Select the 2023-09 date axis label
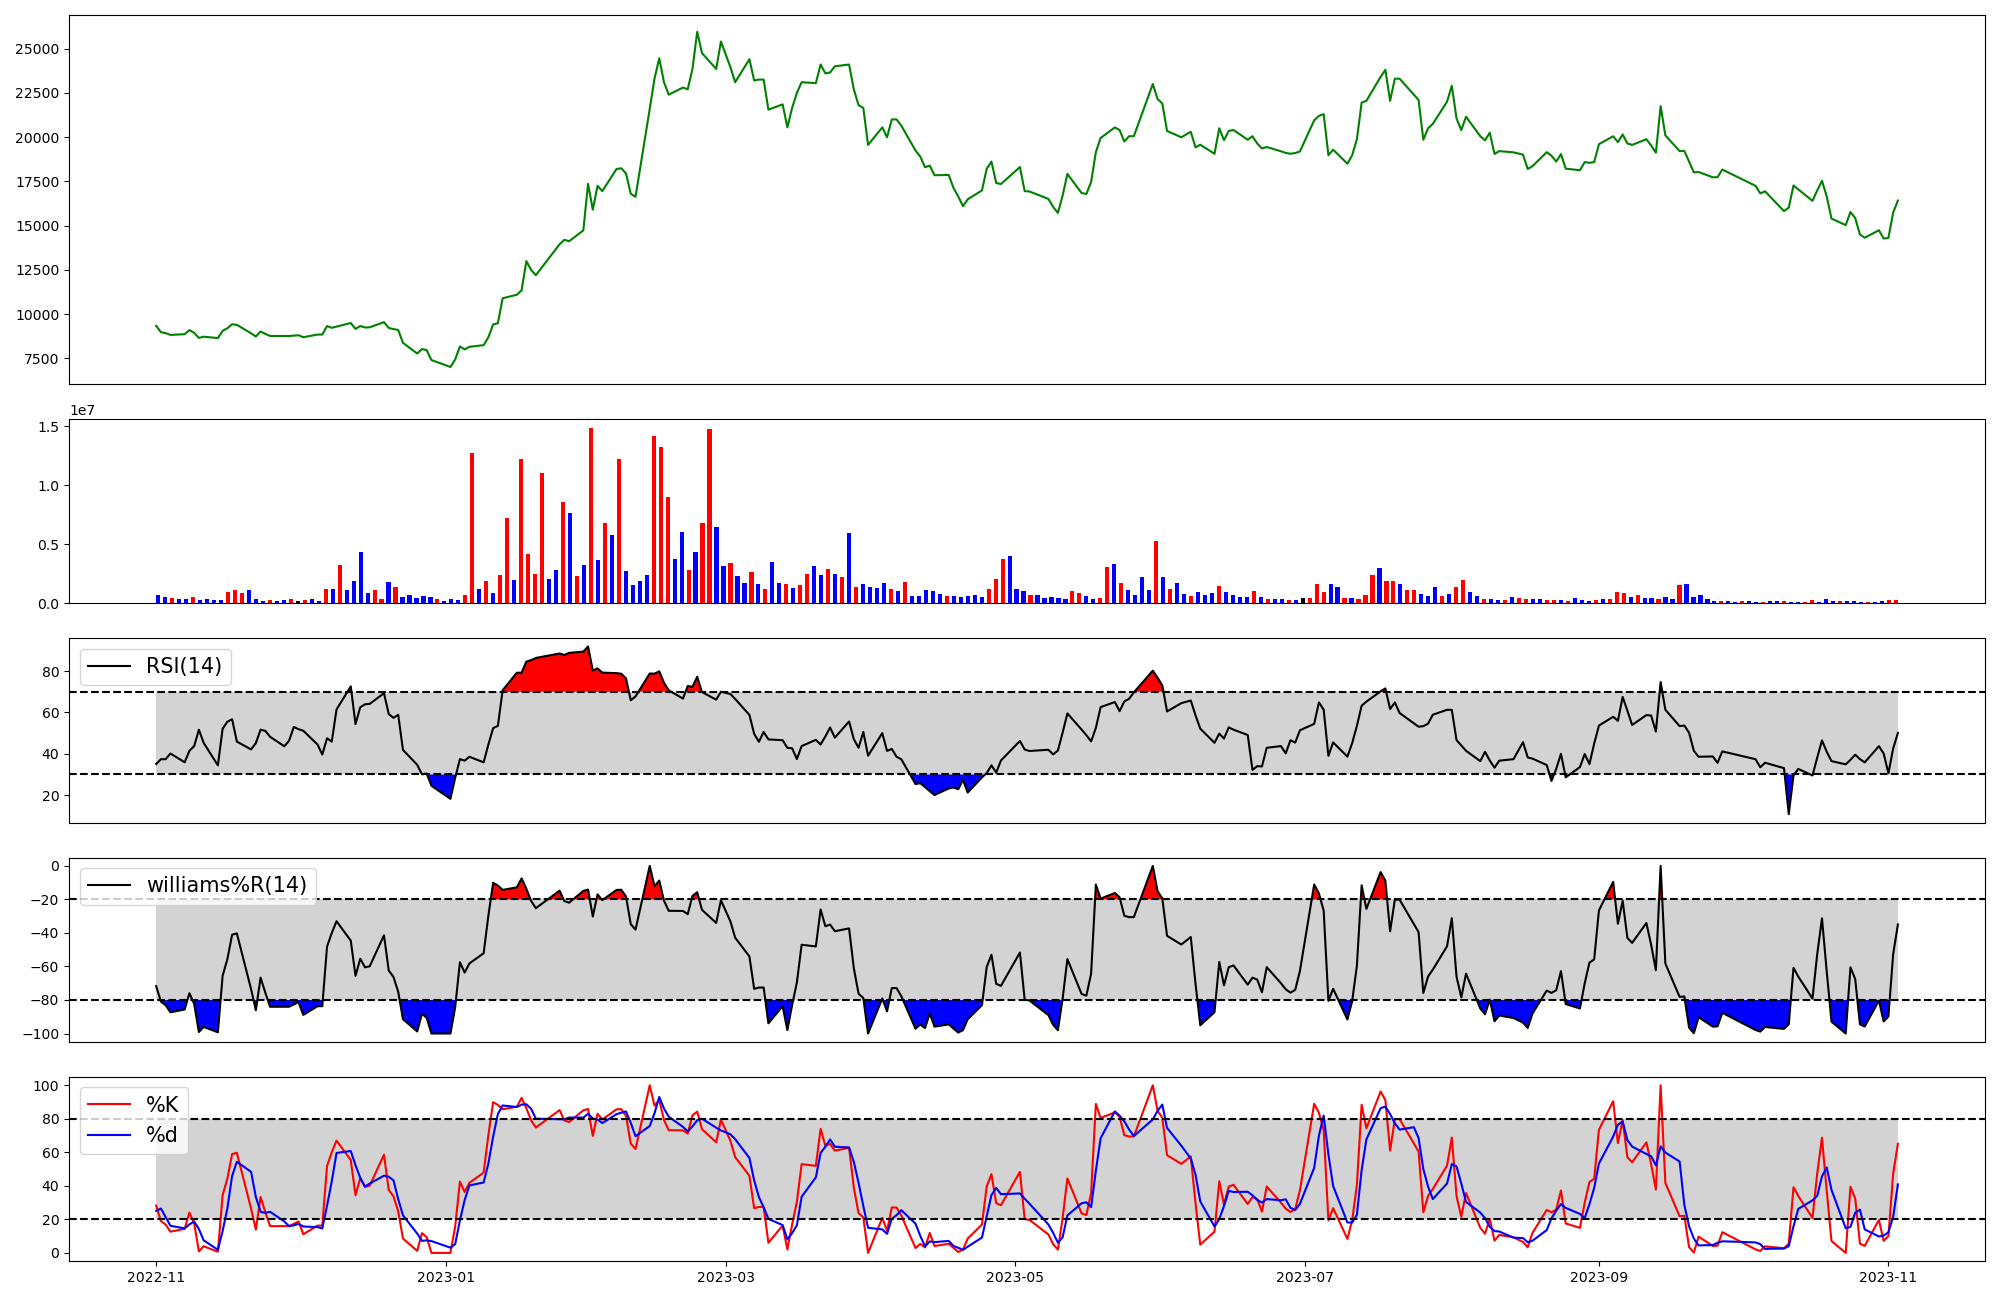 [1599, 1277]
